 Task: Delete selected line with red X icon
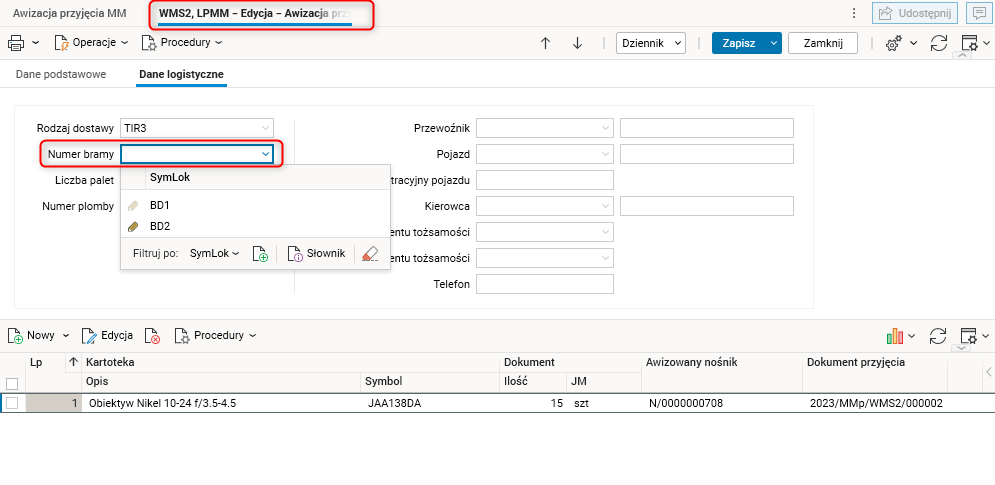click(152, 336)
